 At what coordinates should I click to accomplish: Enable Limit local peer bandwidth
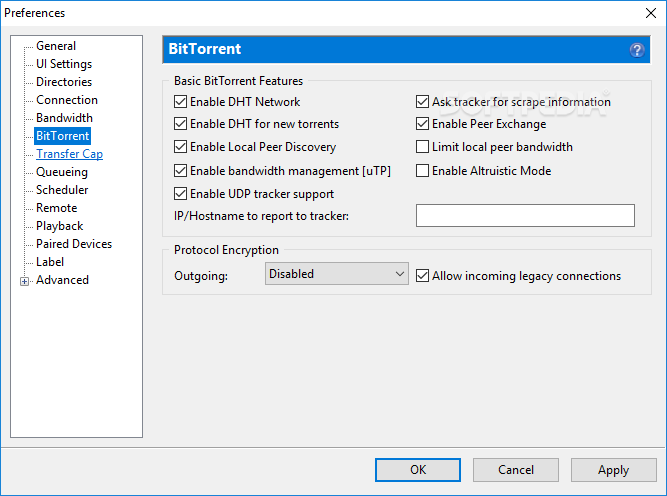(422, 147)
